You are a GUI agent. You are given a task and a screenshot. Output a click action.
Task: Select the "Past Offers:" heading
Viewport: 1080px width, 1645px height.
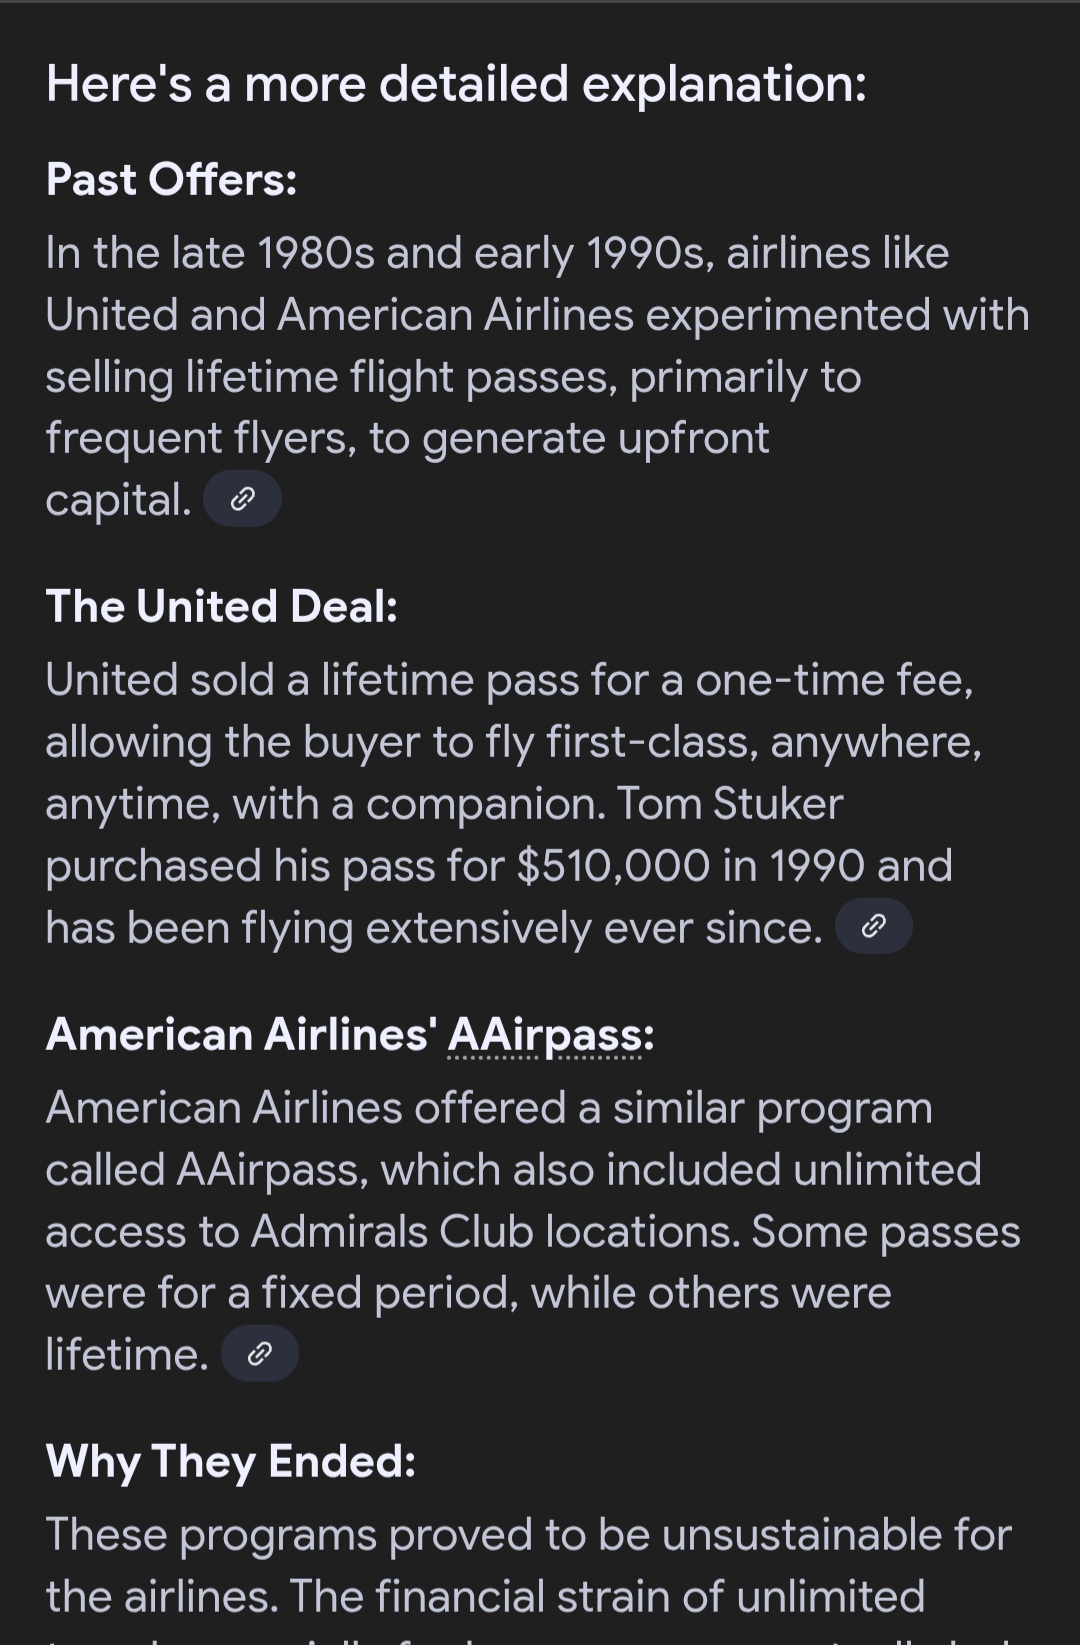tap(171, 180)
